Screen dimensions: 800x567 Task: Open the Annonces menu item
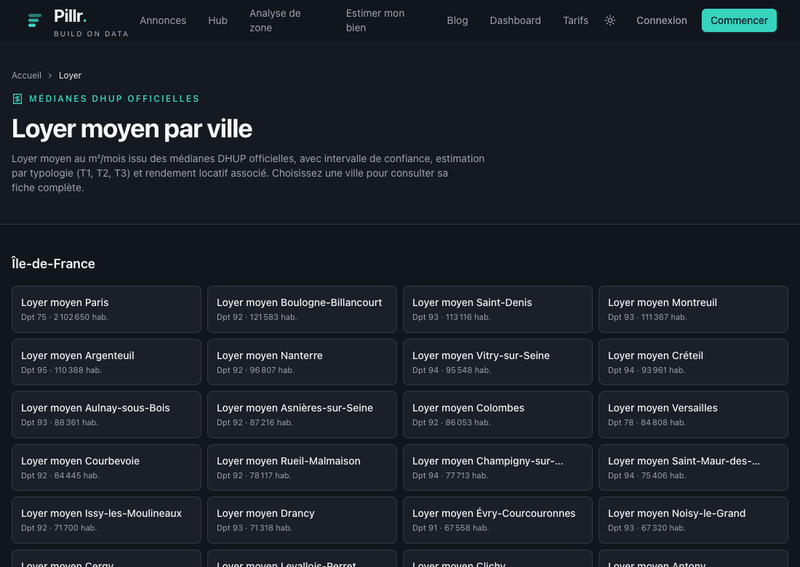[163, 20]
